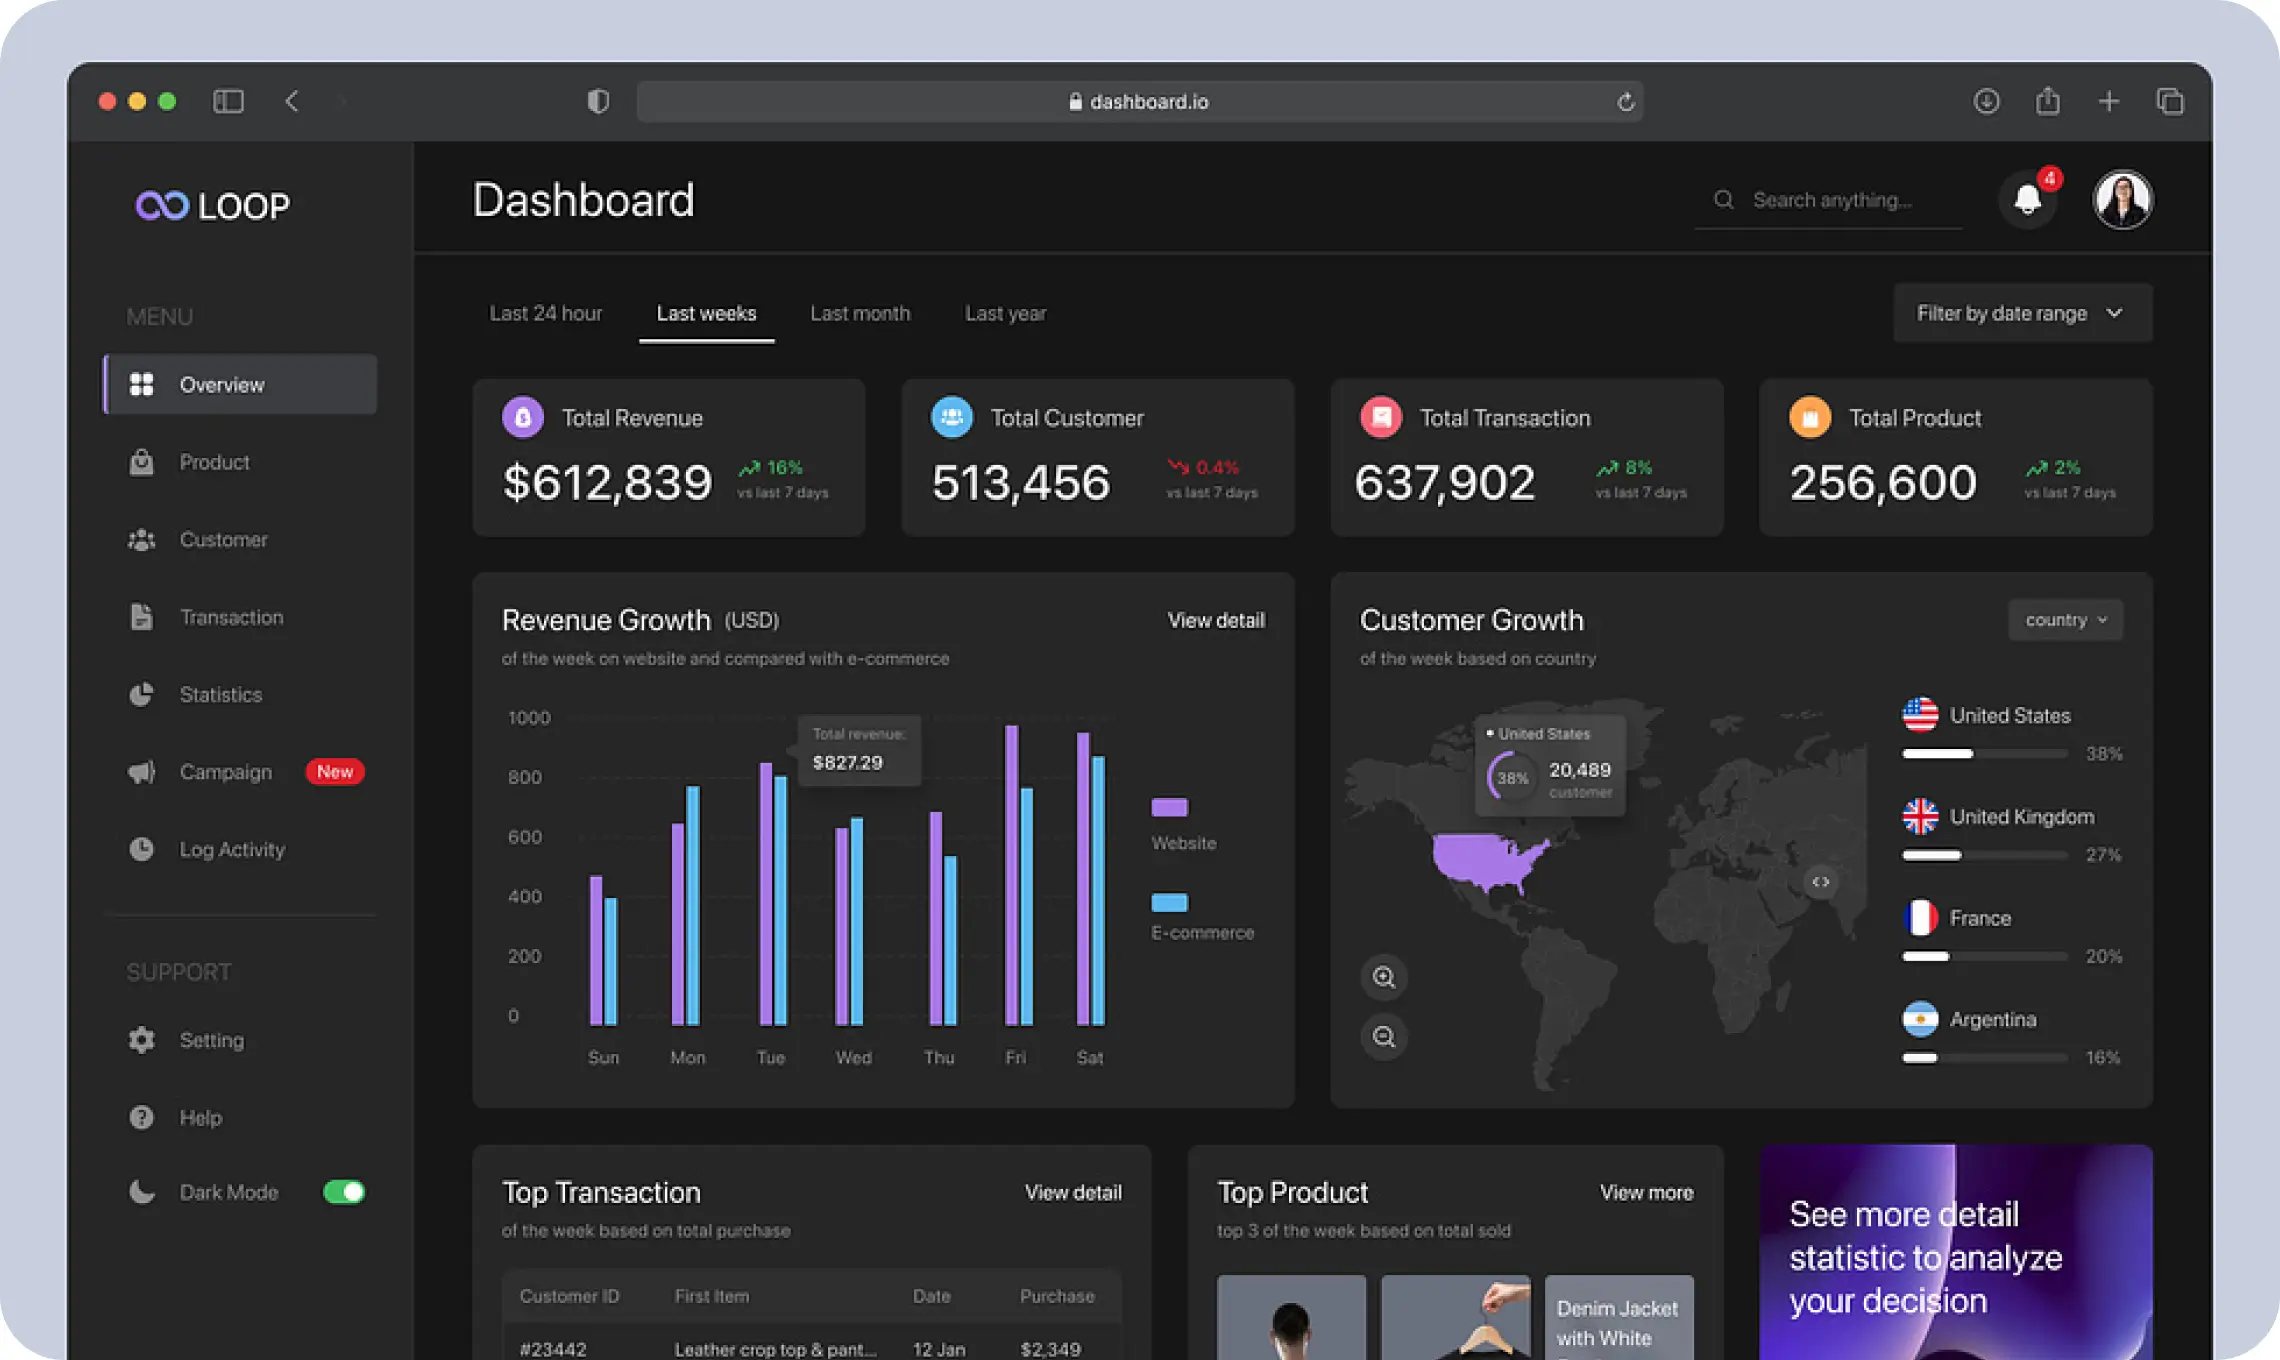This screenshot has height=1360, width=2280.
Task: Open the country dropdown in Customer Growth
Action: point(2065,620)
